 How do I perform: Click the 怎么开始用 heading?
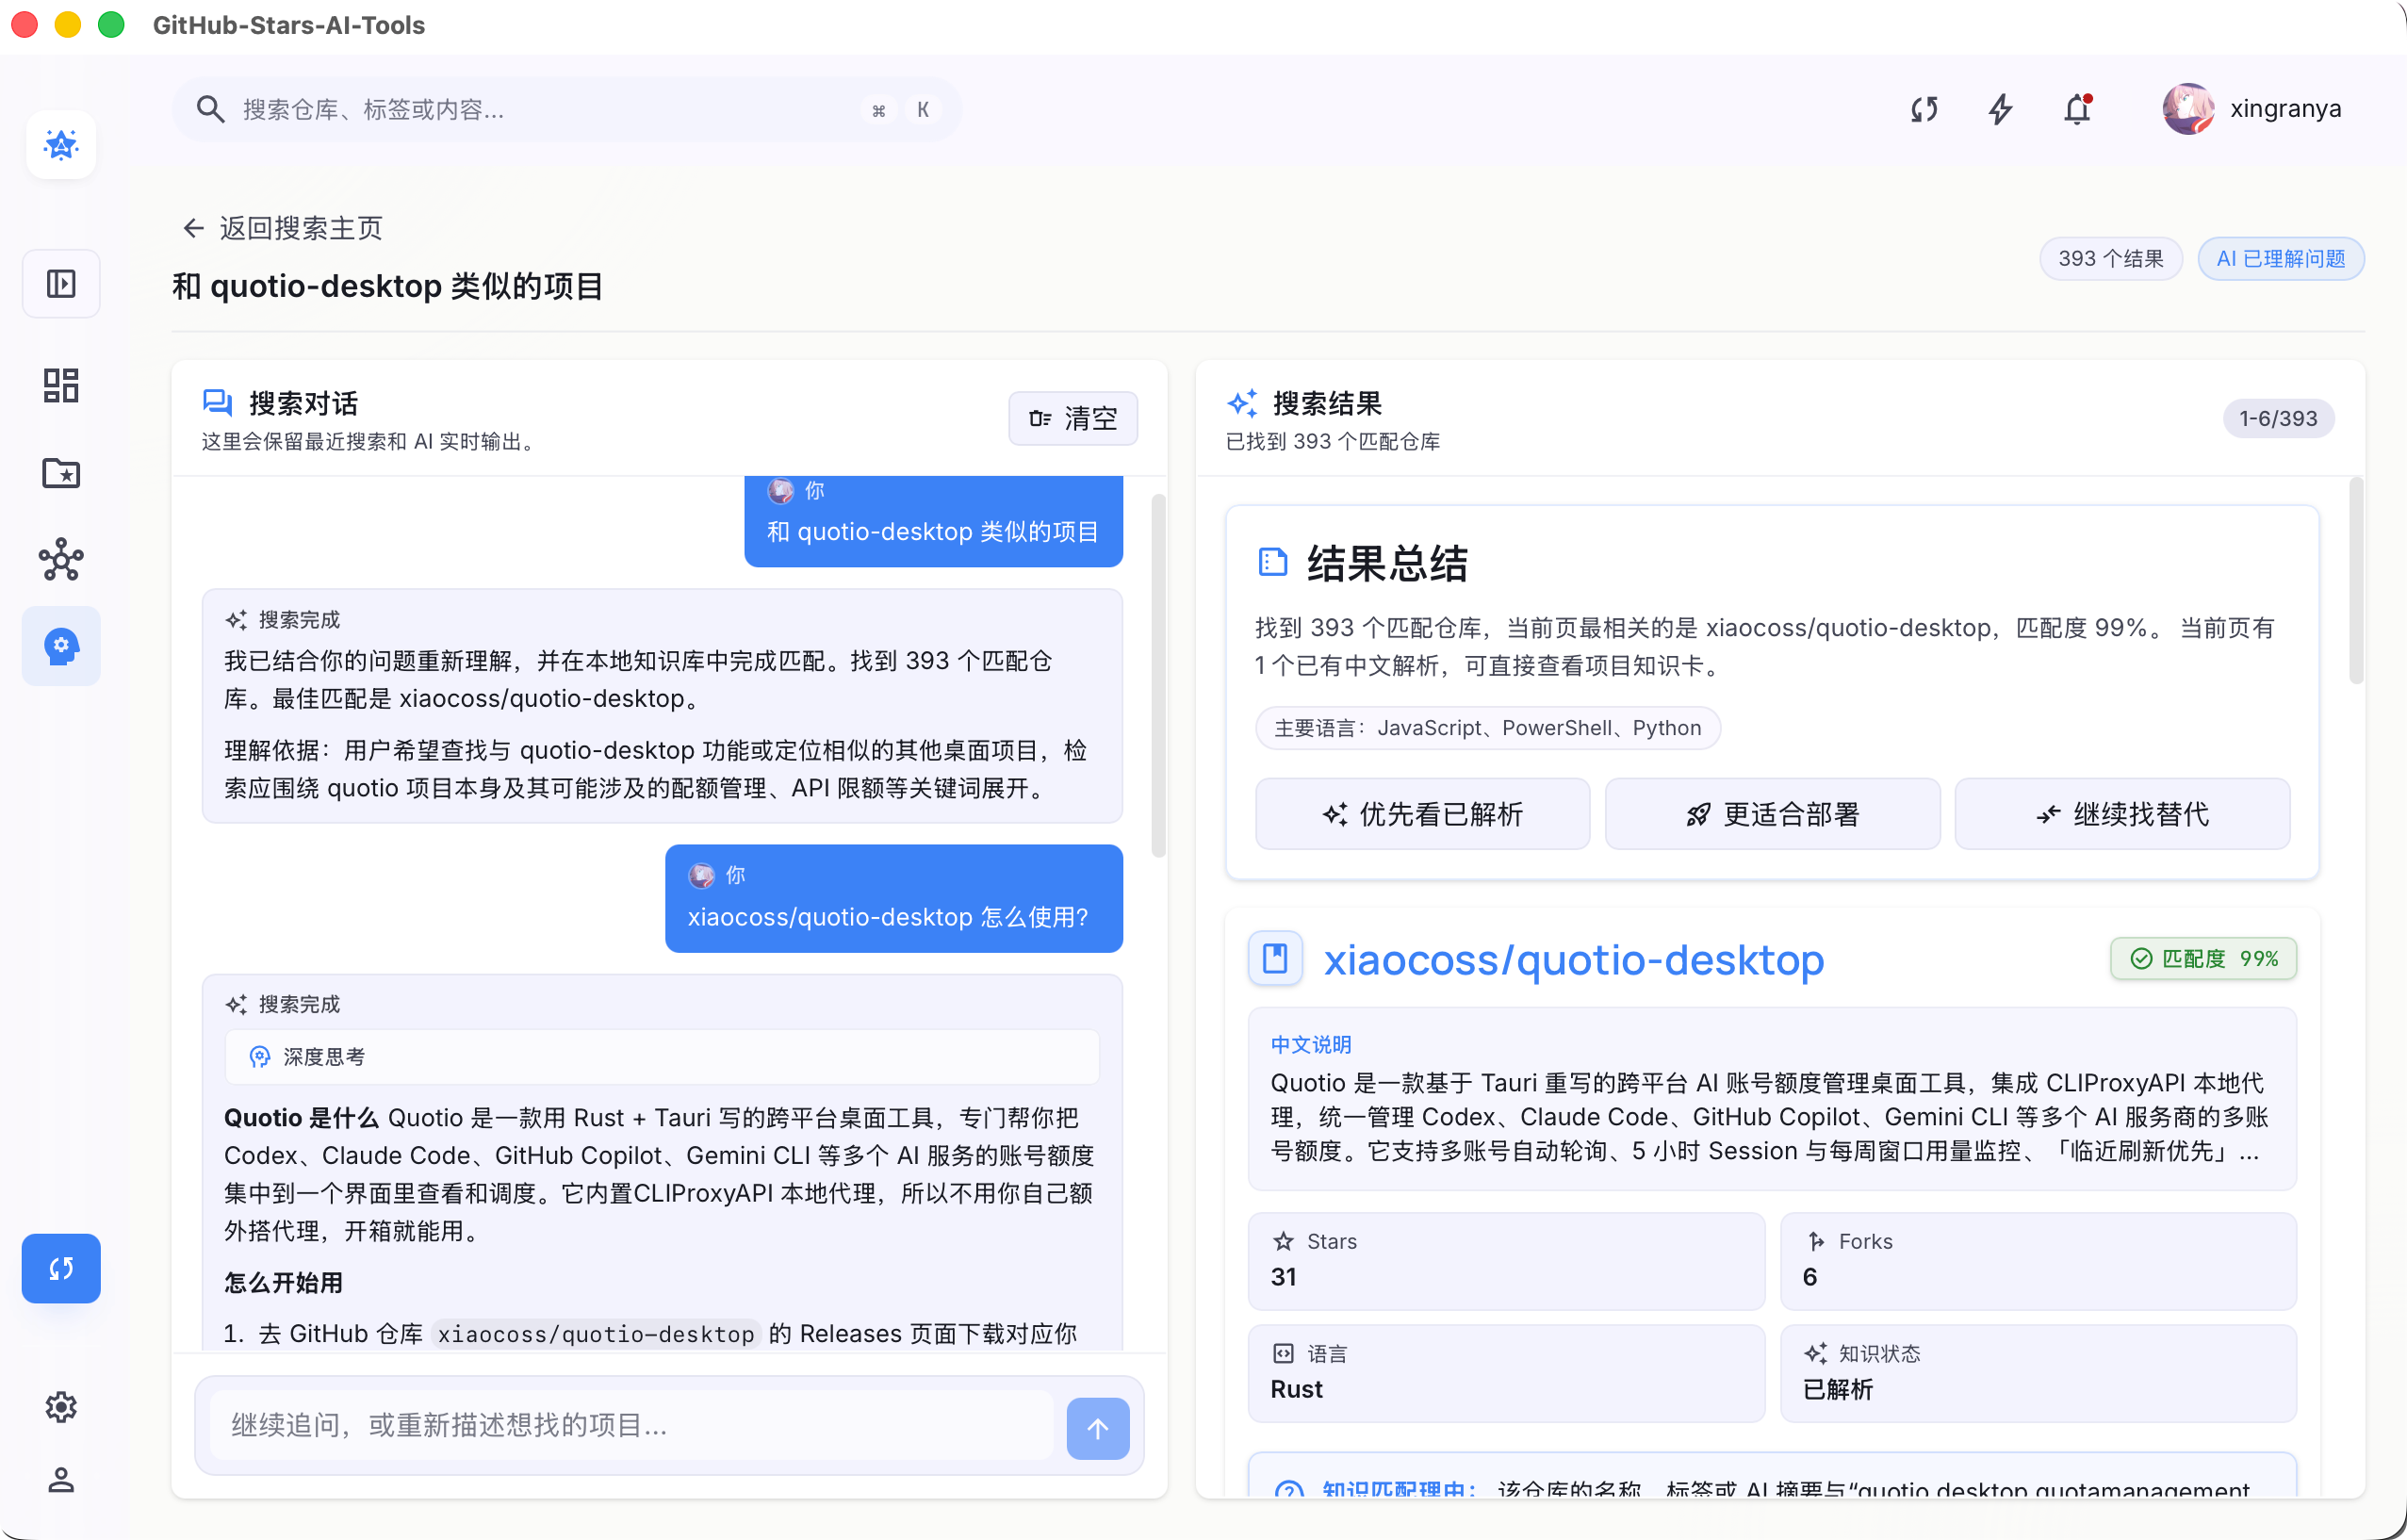[283, 1283]
